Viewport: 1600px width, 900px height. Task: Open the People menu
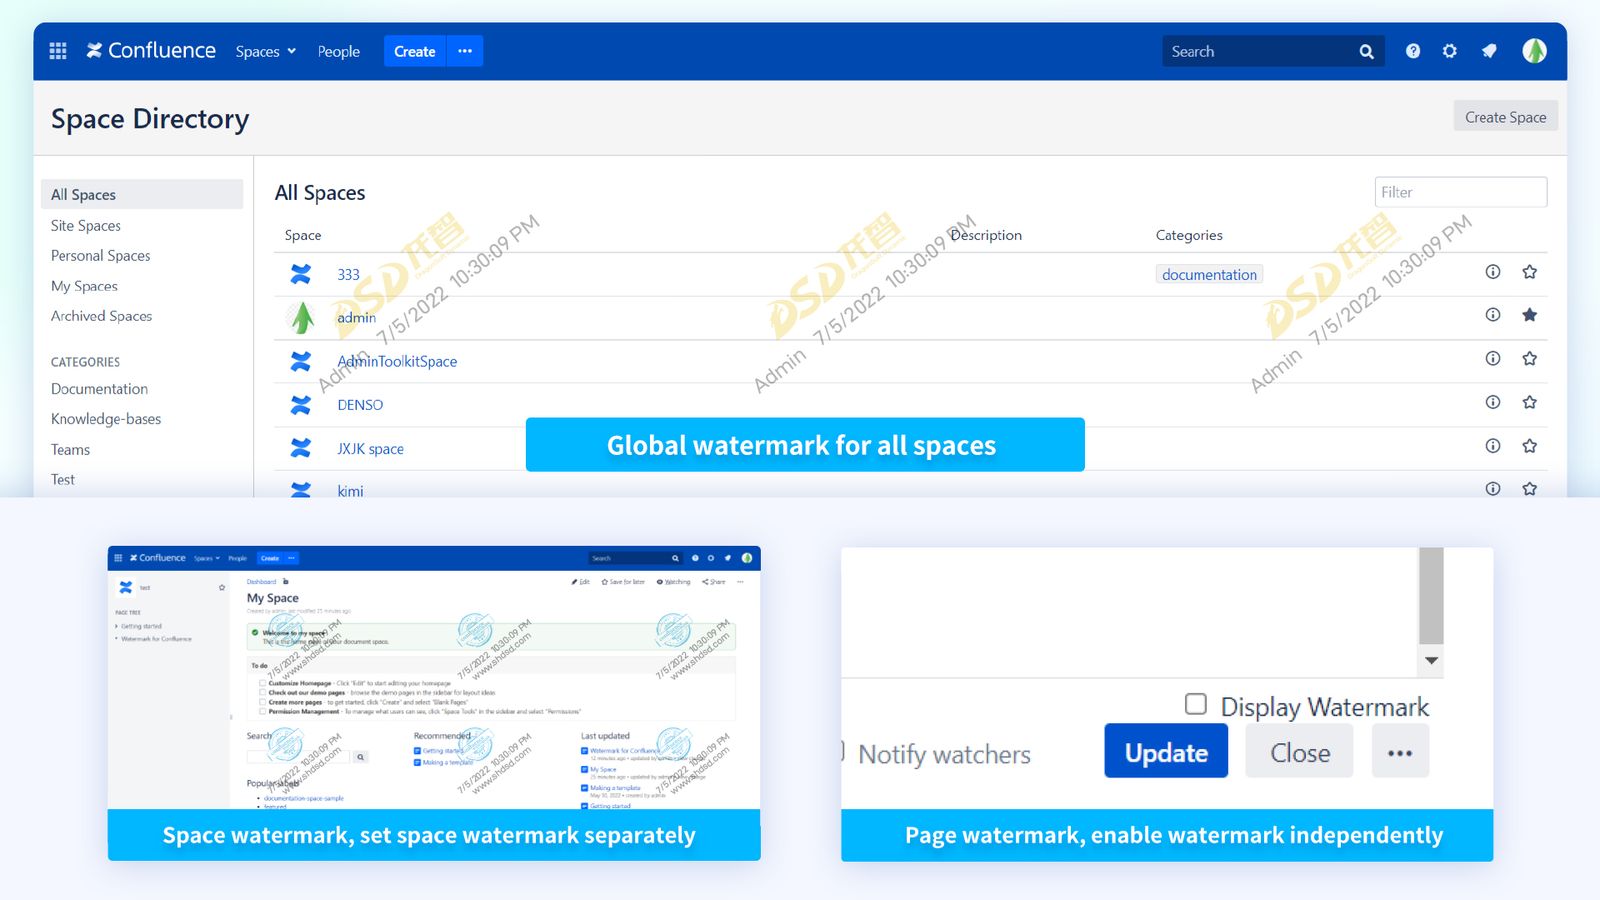339,51
